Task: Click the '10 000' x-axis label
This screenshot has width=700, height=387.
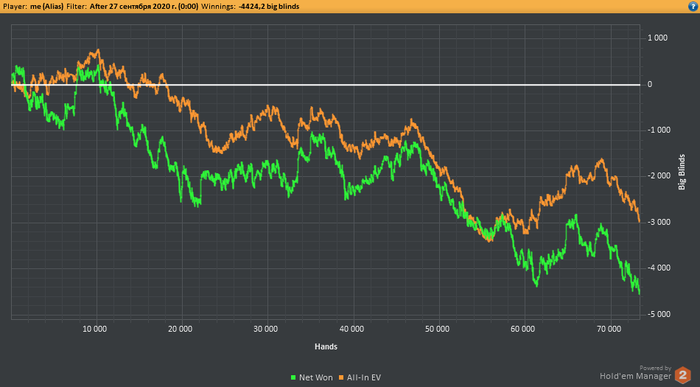Action: [95, 329]
